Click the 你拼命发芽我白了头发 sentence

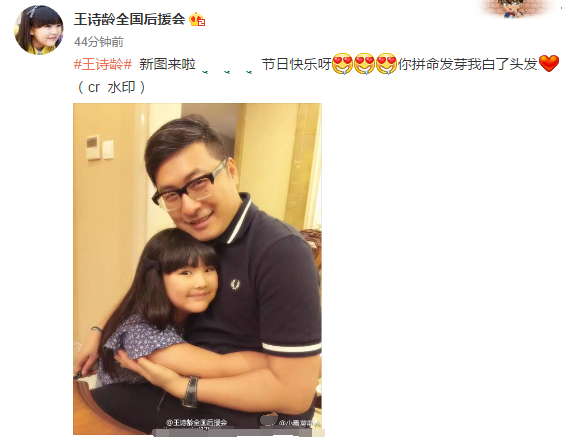[468, 64]
